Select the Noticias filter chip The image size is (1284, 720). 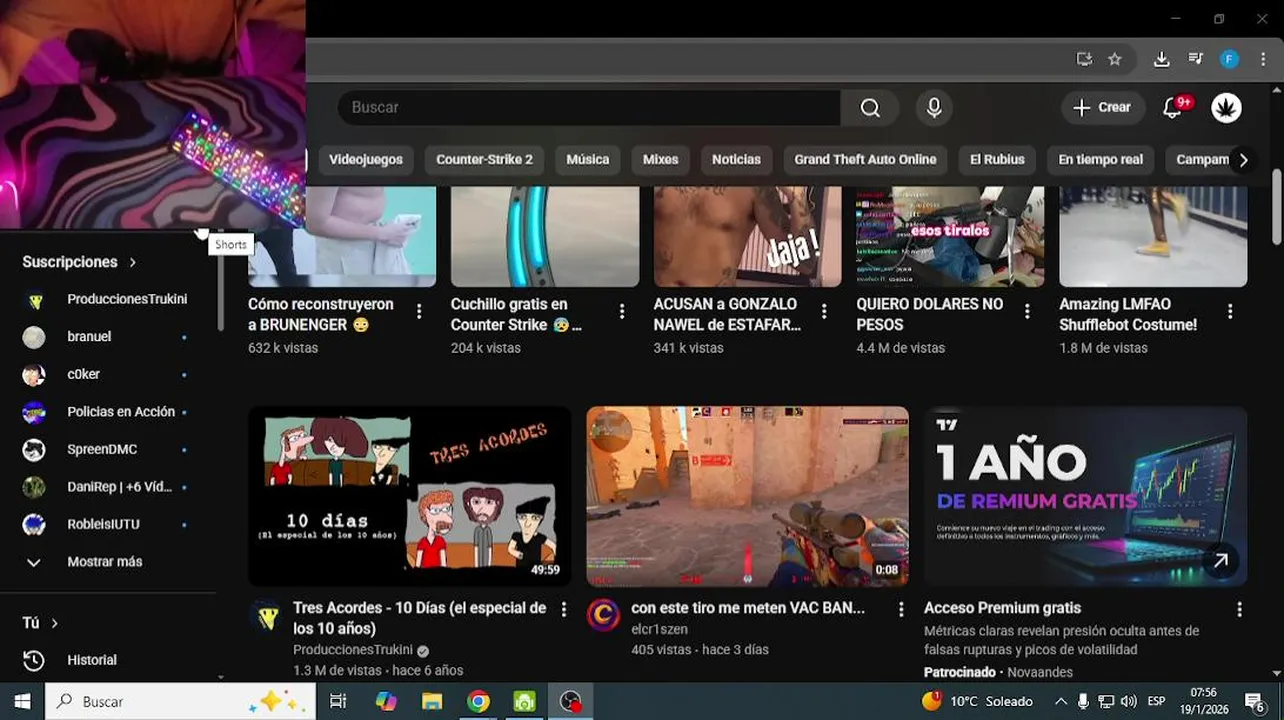pos(736,159)
